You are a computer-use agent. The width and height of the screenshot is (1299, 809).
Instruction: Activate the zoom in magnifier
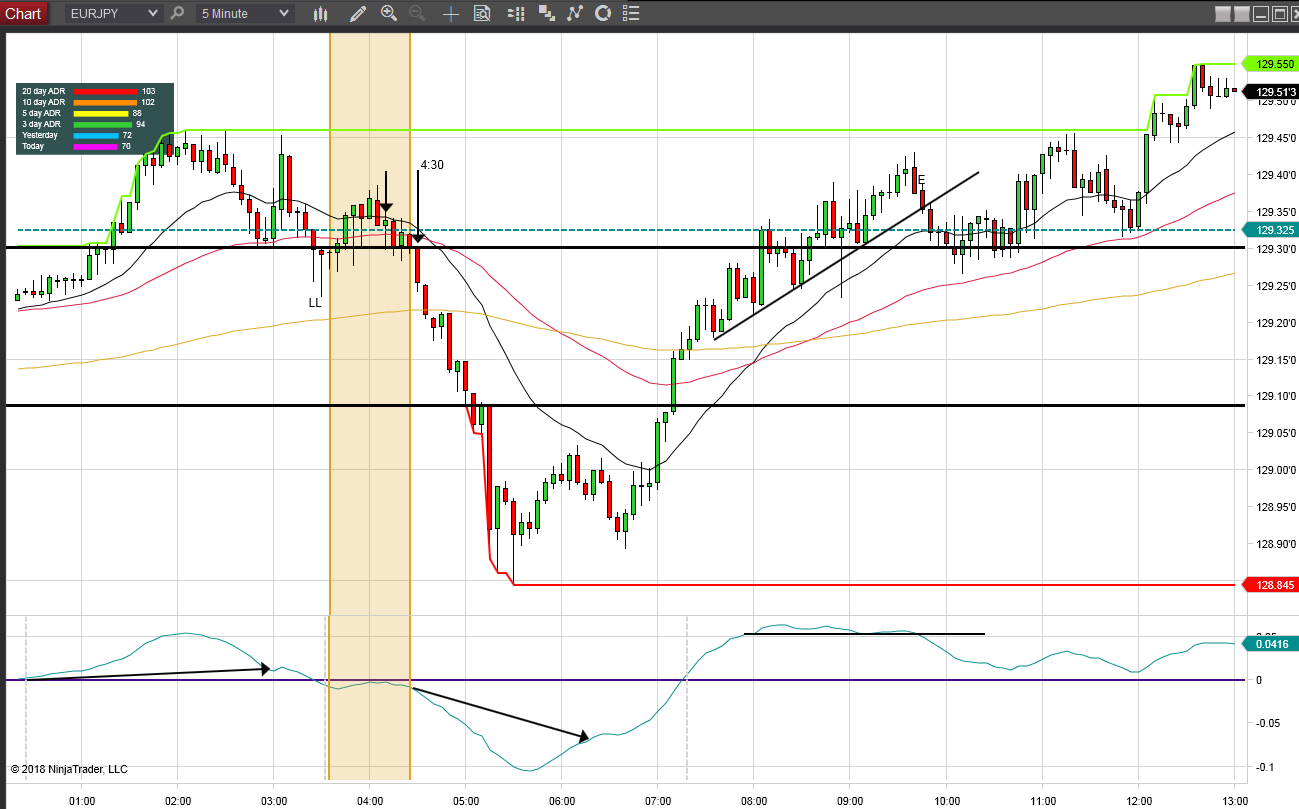pyautogui.click(x=388, y=14)
